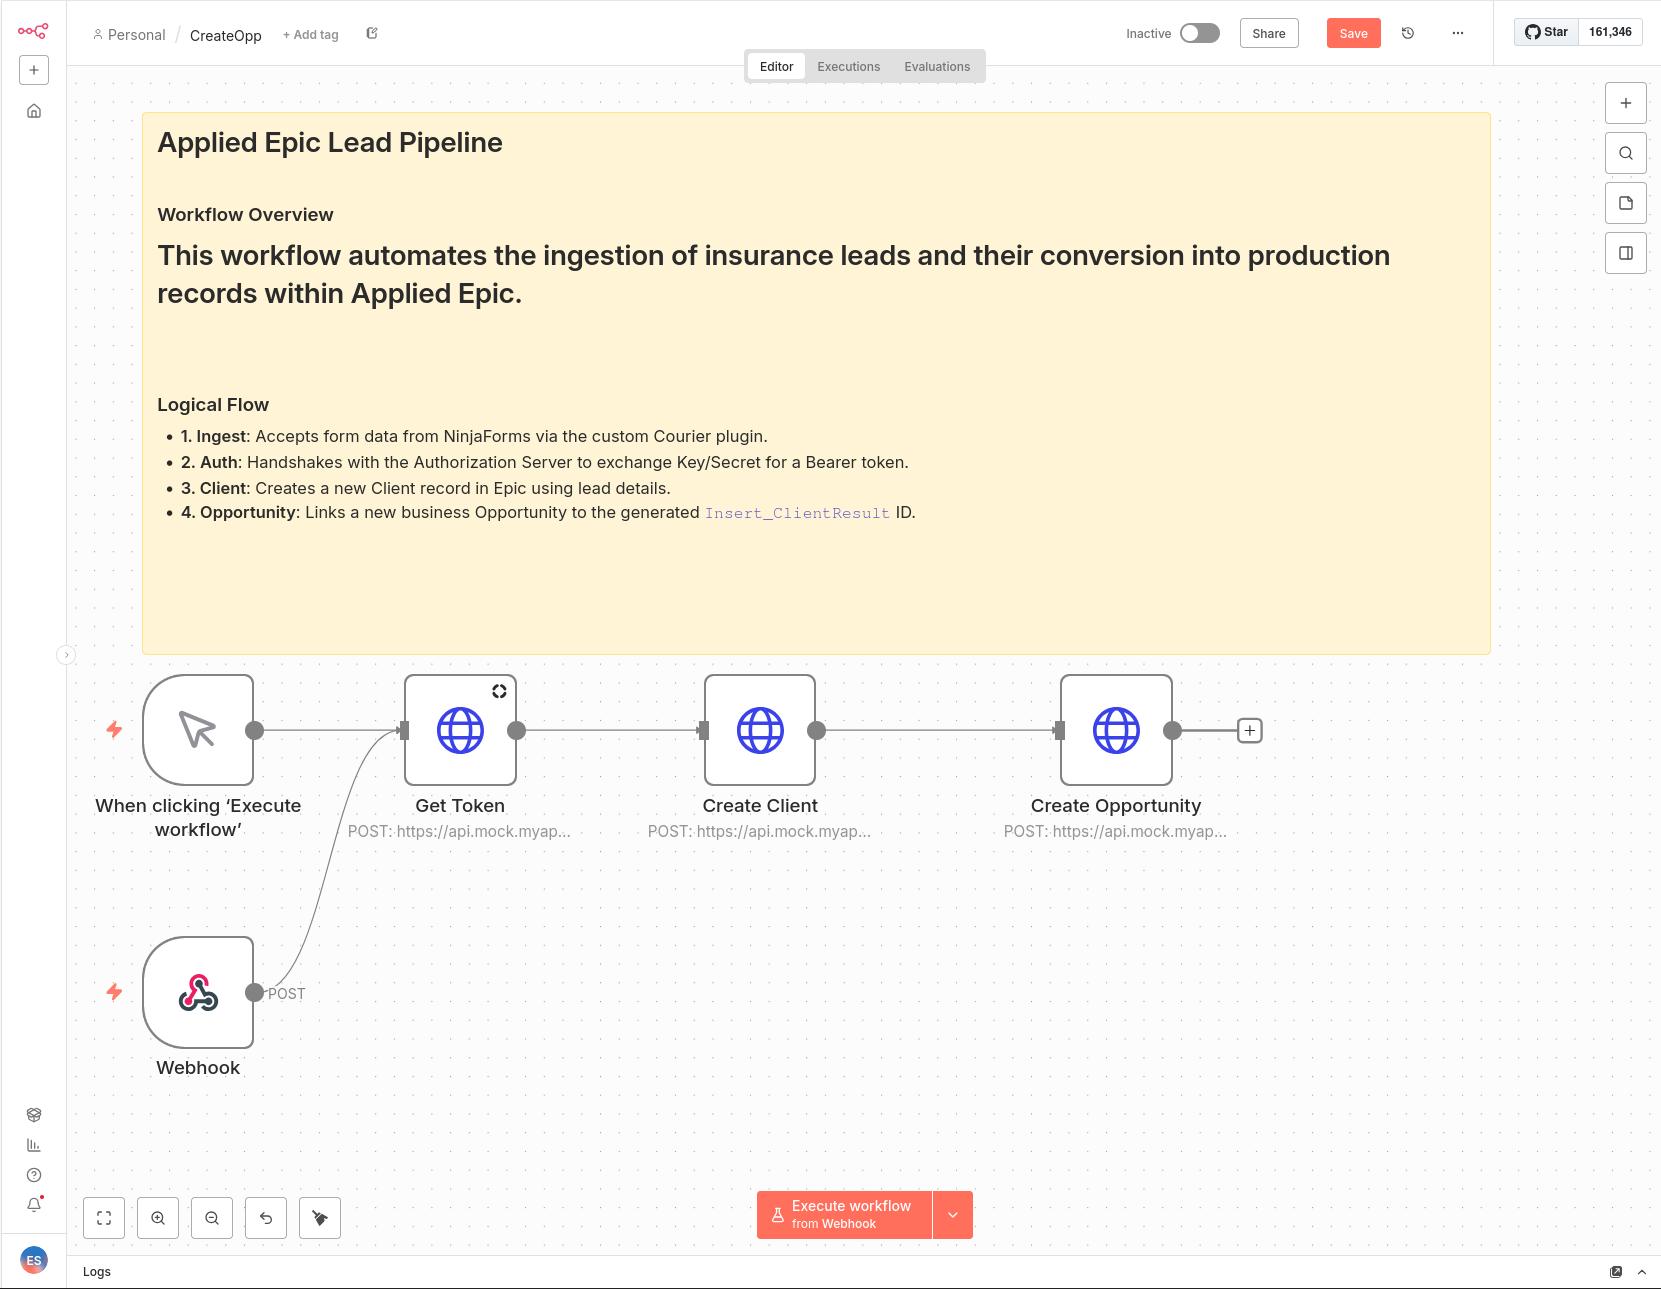Open the home overview icon in sidebar
The height and width of the screenshot is (1289, 1661).
point(34,111)
